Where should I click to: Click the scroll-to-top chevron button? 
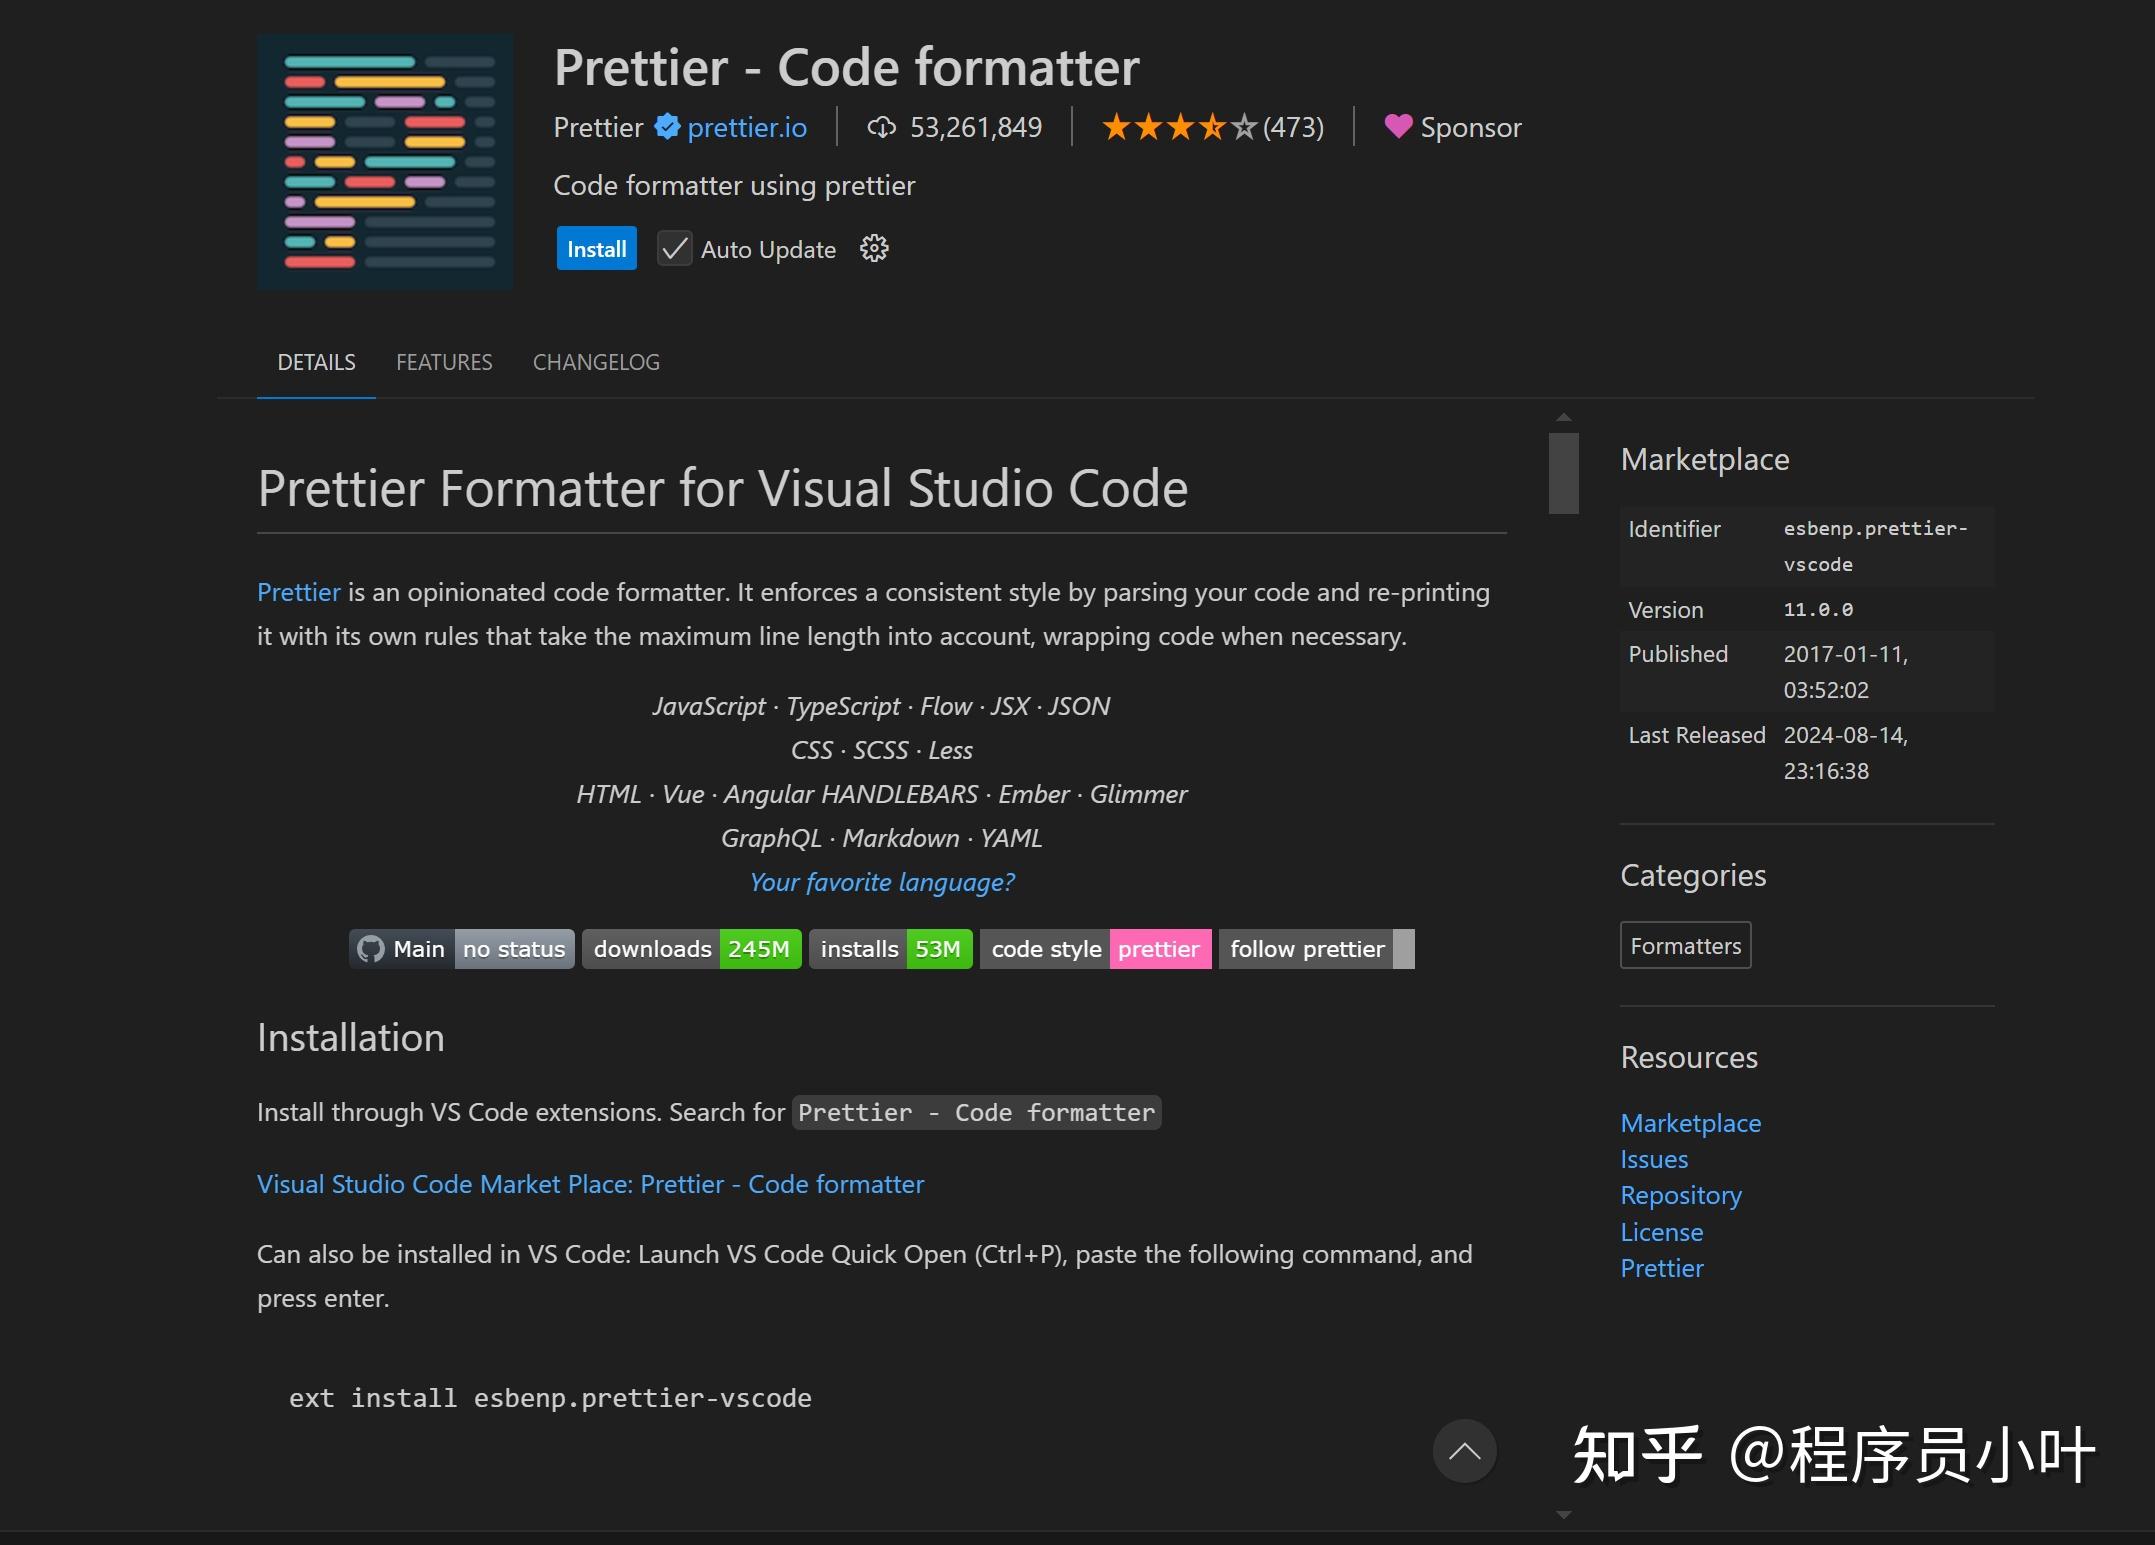[1465, 1451]
